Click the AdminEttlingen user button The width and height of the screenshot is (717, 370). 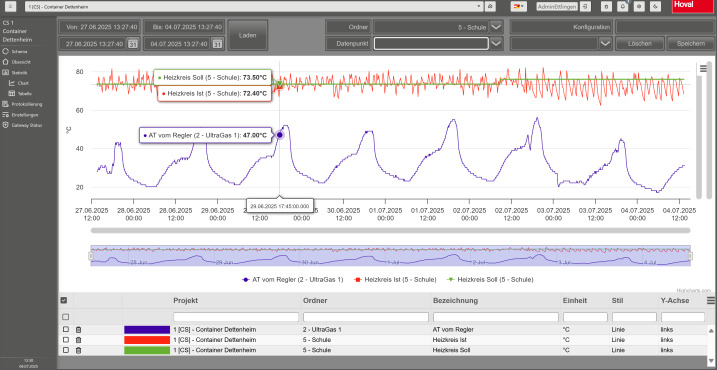click(556, 6)
